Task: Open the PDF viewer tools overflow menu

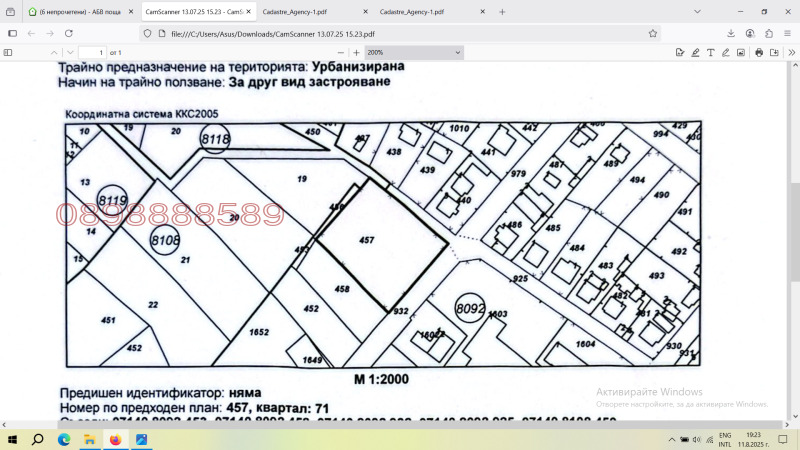Action: tap(791, 53)
